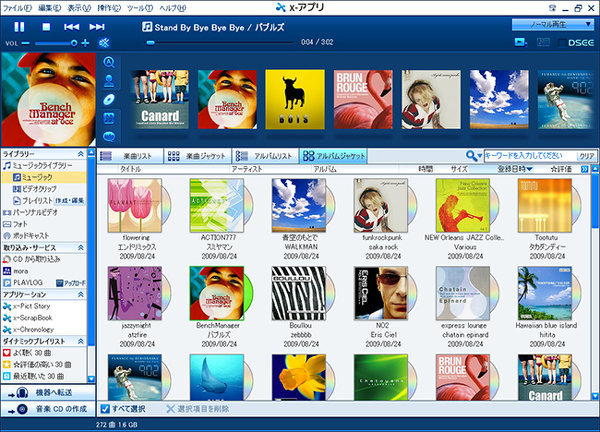Toggle the mini player display icon
This screenshot has height=432, width=600.
click(520, 42)
